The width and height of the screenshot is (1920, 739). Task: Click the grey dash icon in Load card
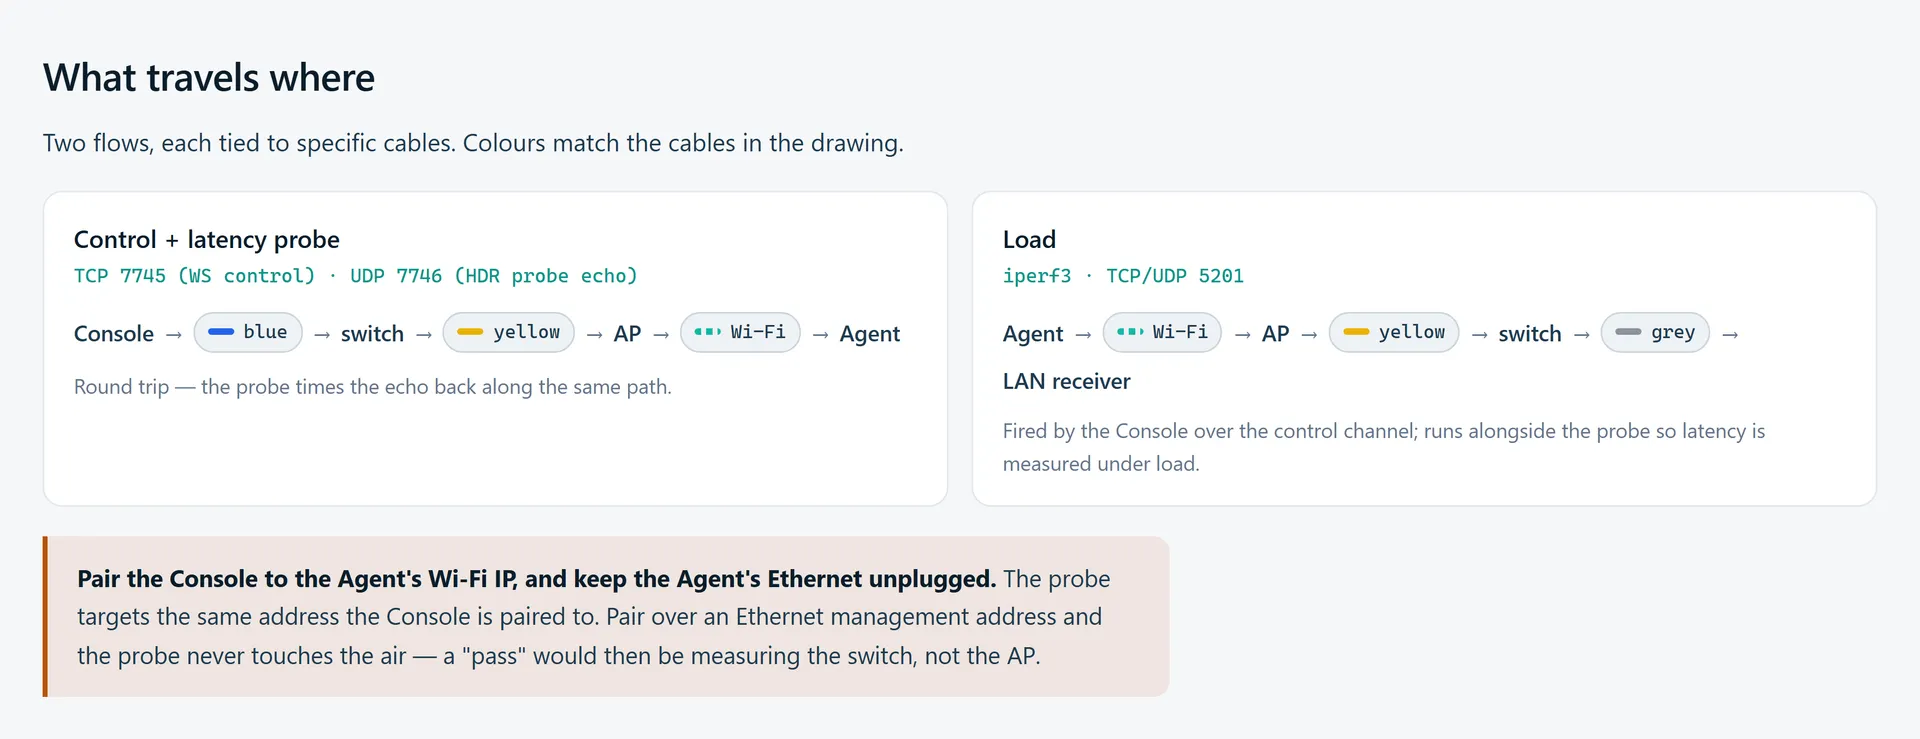click(x=1628, y=332)
